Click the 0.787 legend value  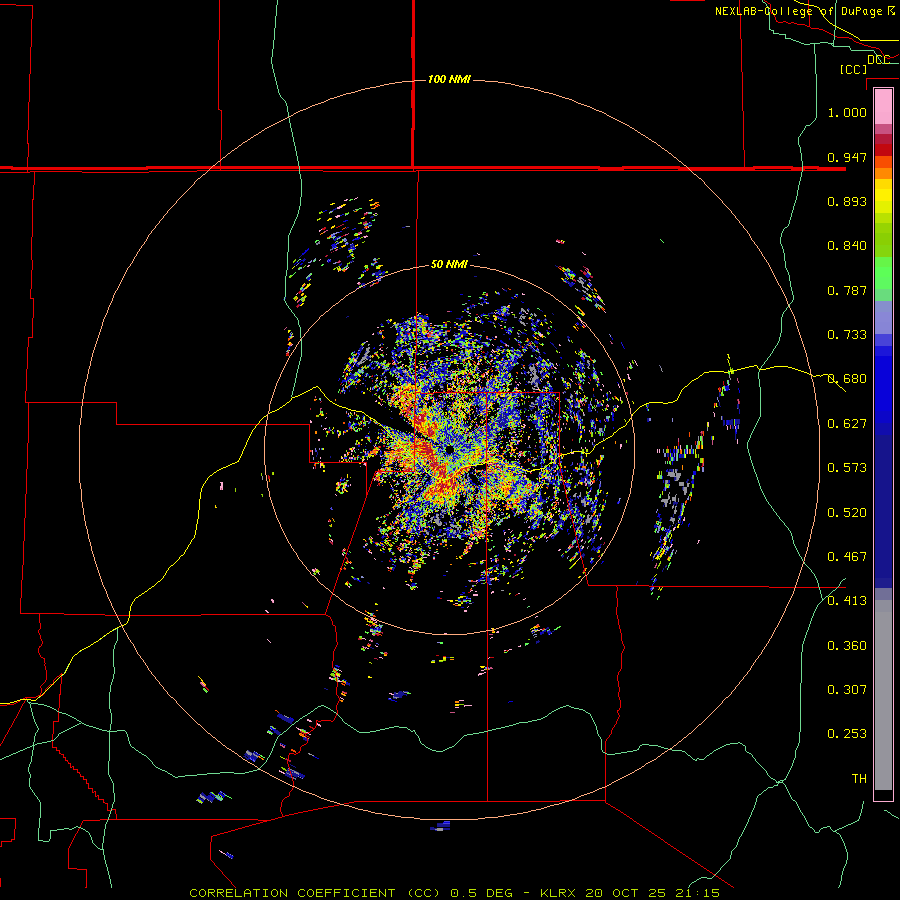click(x=847, y=290)
